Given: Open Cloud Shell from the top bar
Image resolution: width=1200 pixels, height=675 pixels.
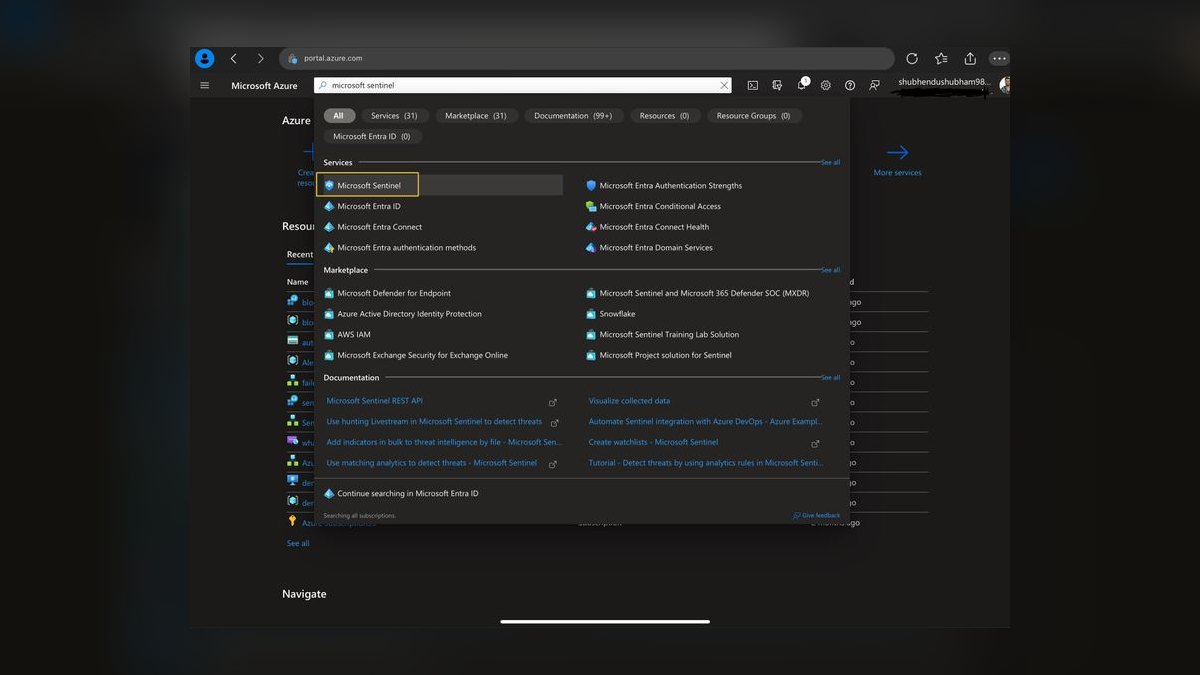Looking at the screenshot, I should (752, 86).
